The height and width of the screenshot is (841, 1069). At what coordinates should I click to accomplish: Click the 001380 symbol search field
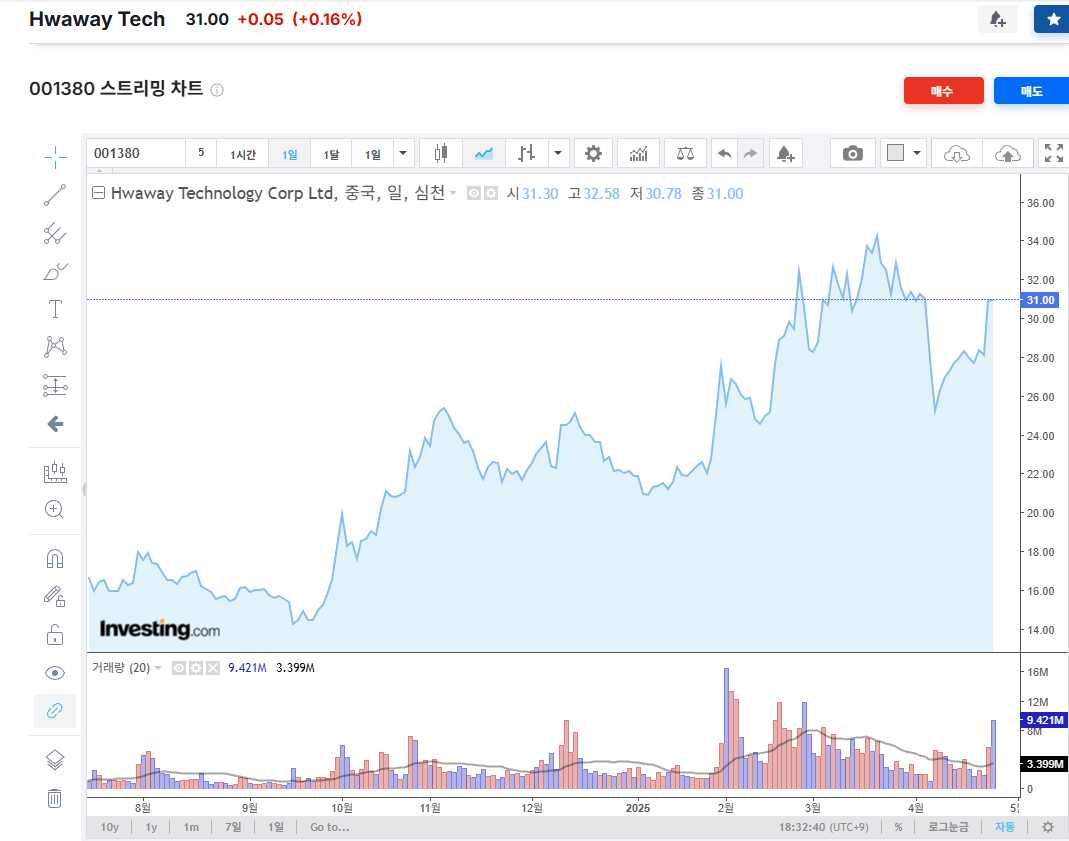(136, 153)
